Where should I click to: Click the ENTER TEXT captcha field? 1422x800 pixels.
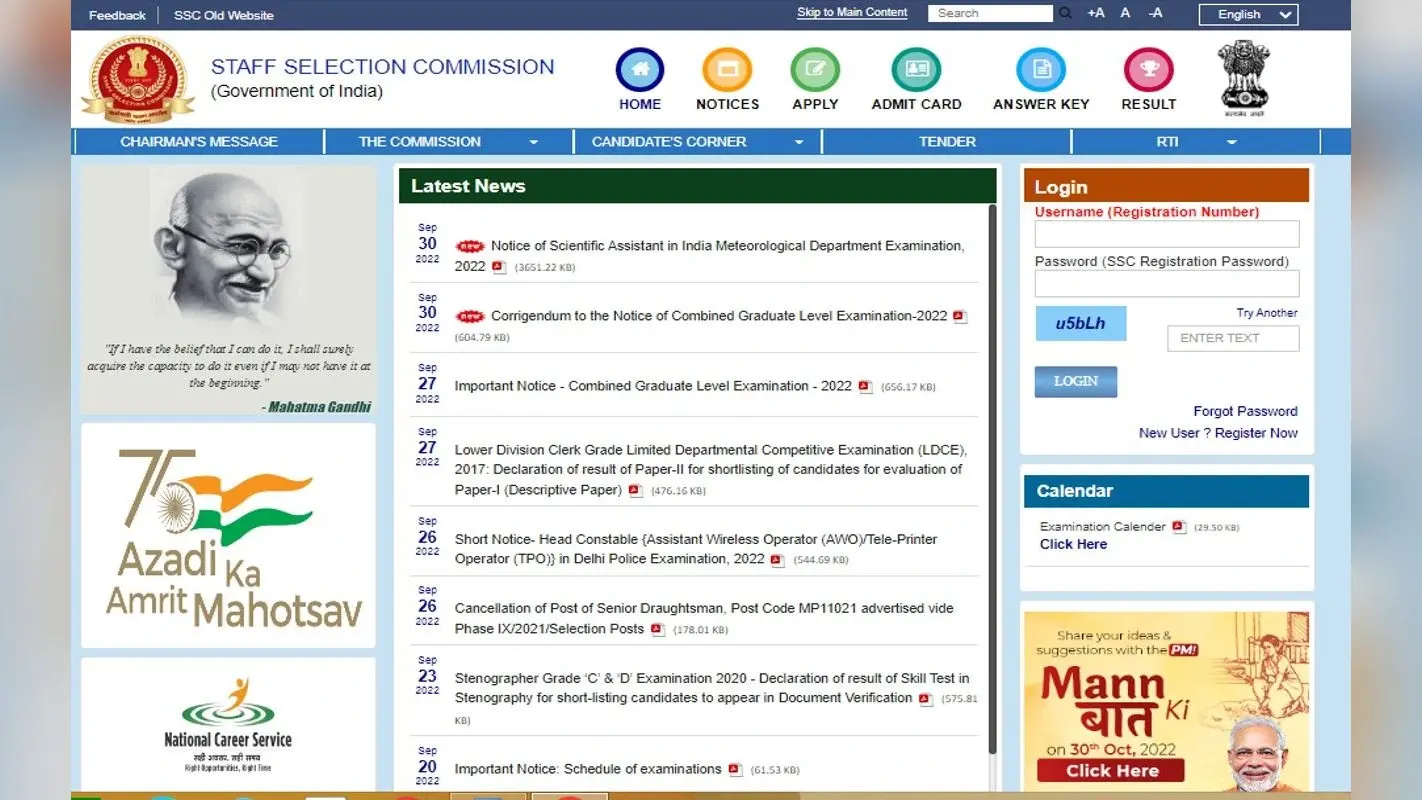(1233, 338)
